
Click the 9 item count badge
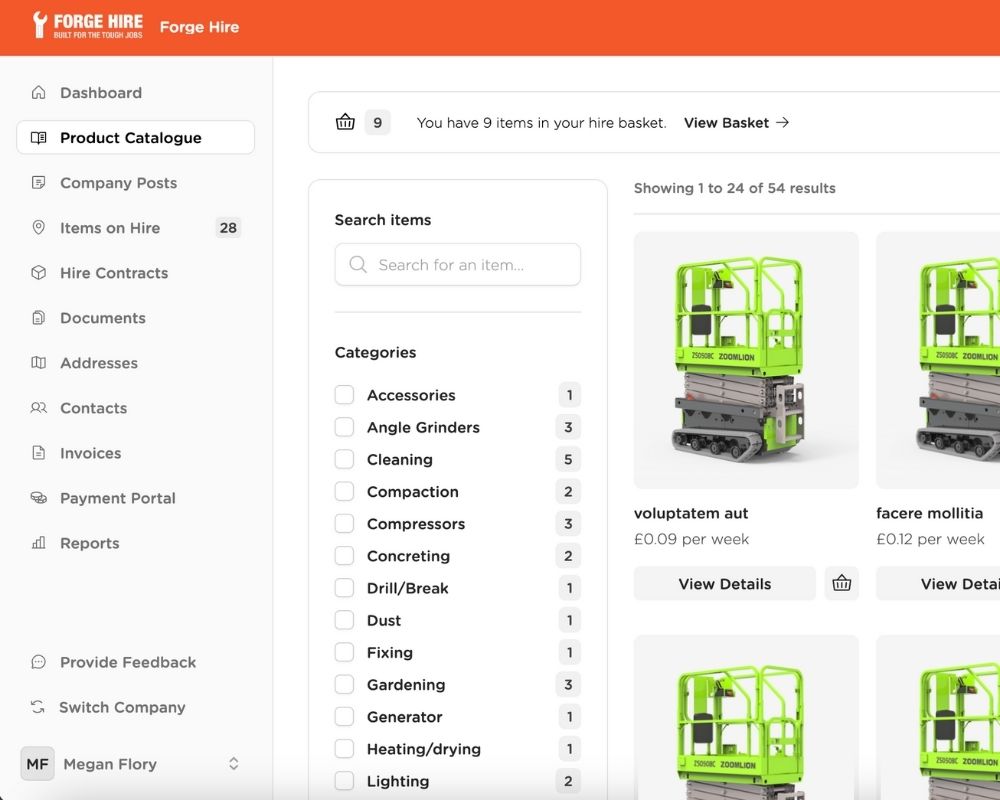pos(378,122)
